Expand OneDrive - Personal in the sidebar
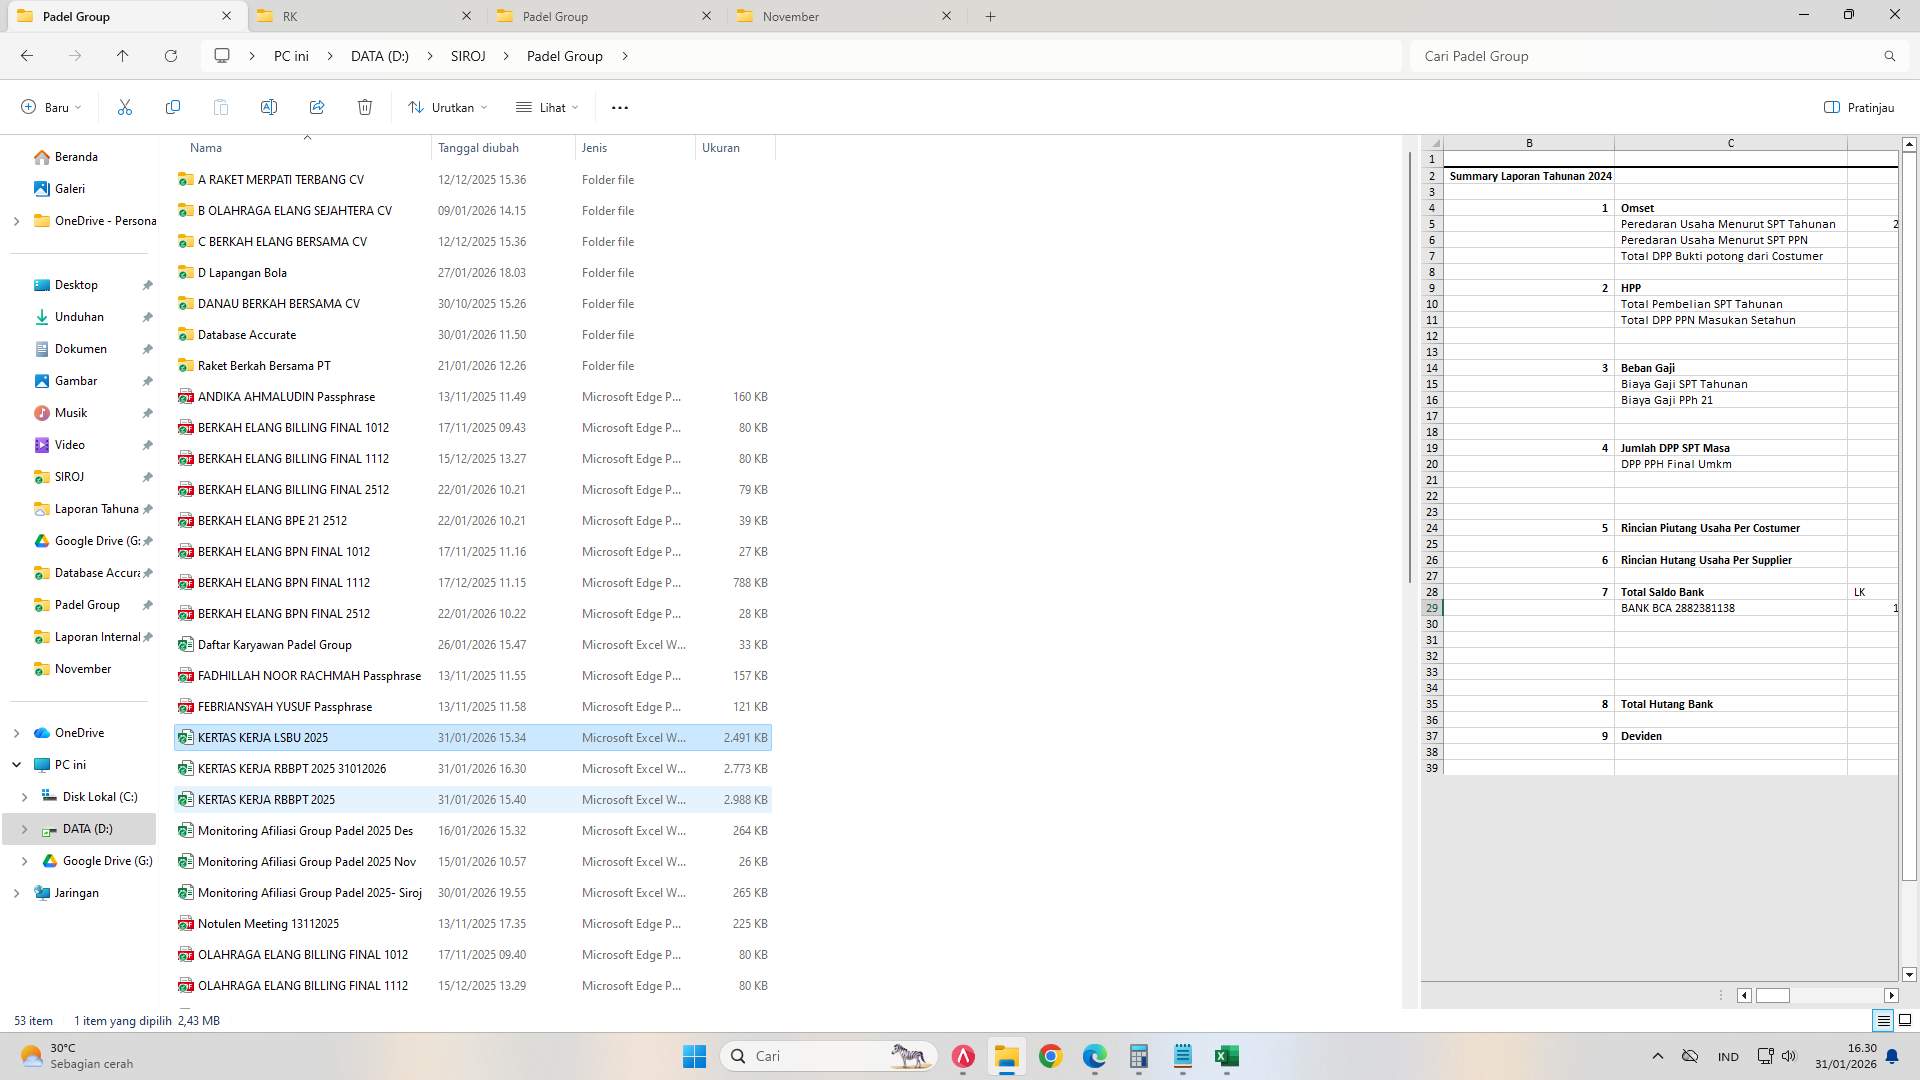1920x1080 pixels. click(15, 220)
